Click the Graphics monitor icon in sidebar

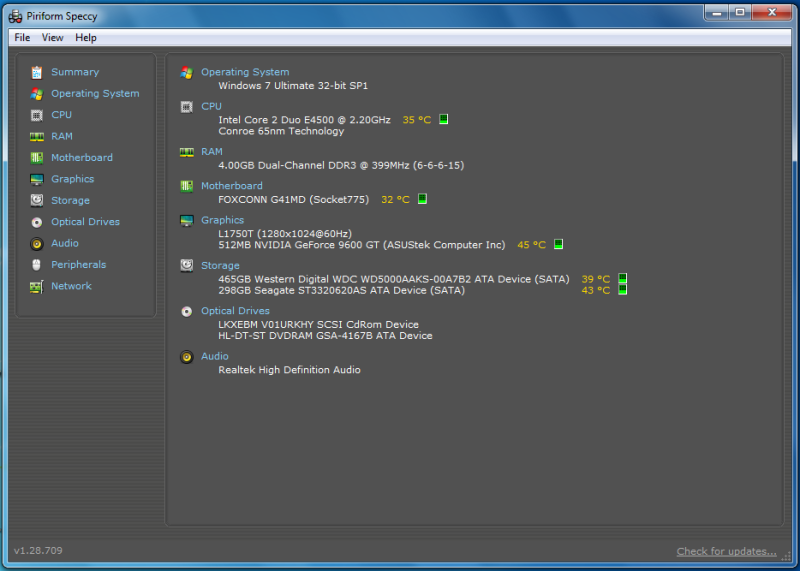[x=36, y=180]
